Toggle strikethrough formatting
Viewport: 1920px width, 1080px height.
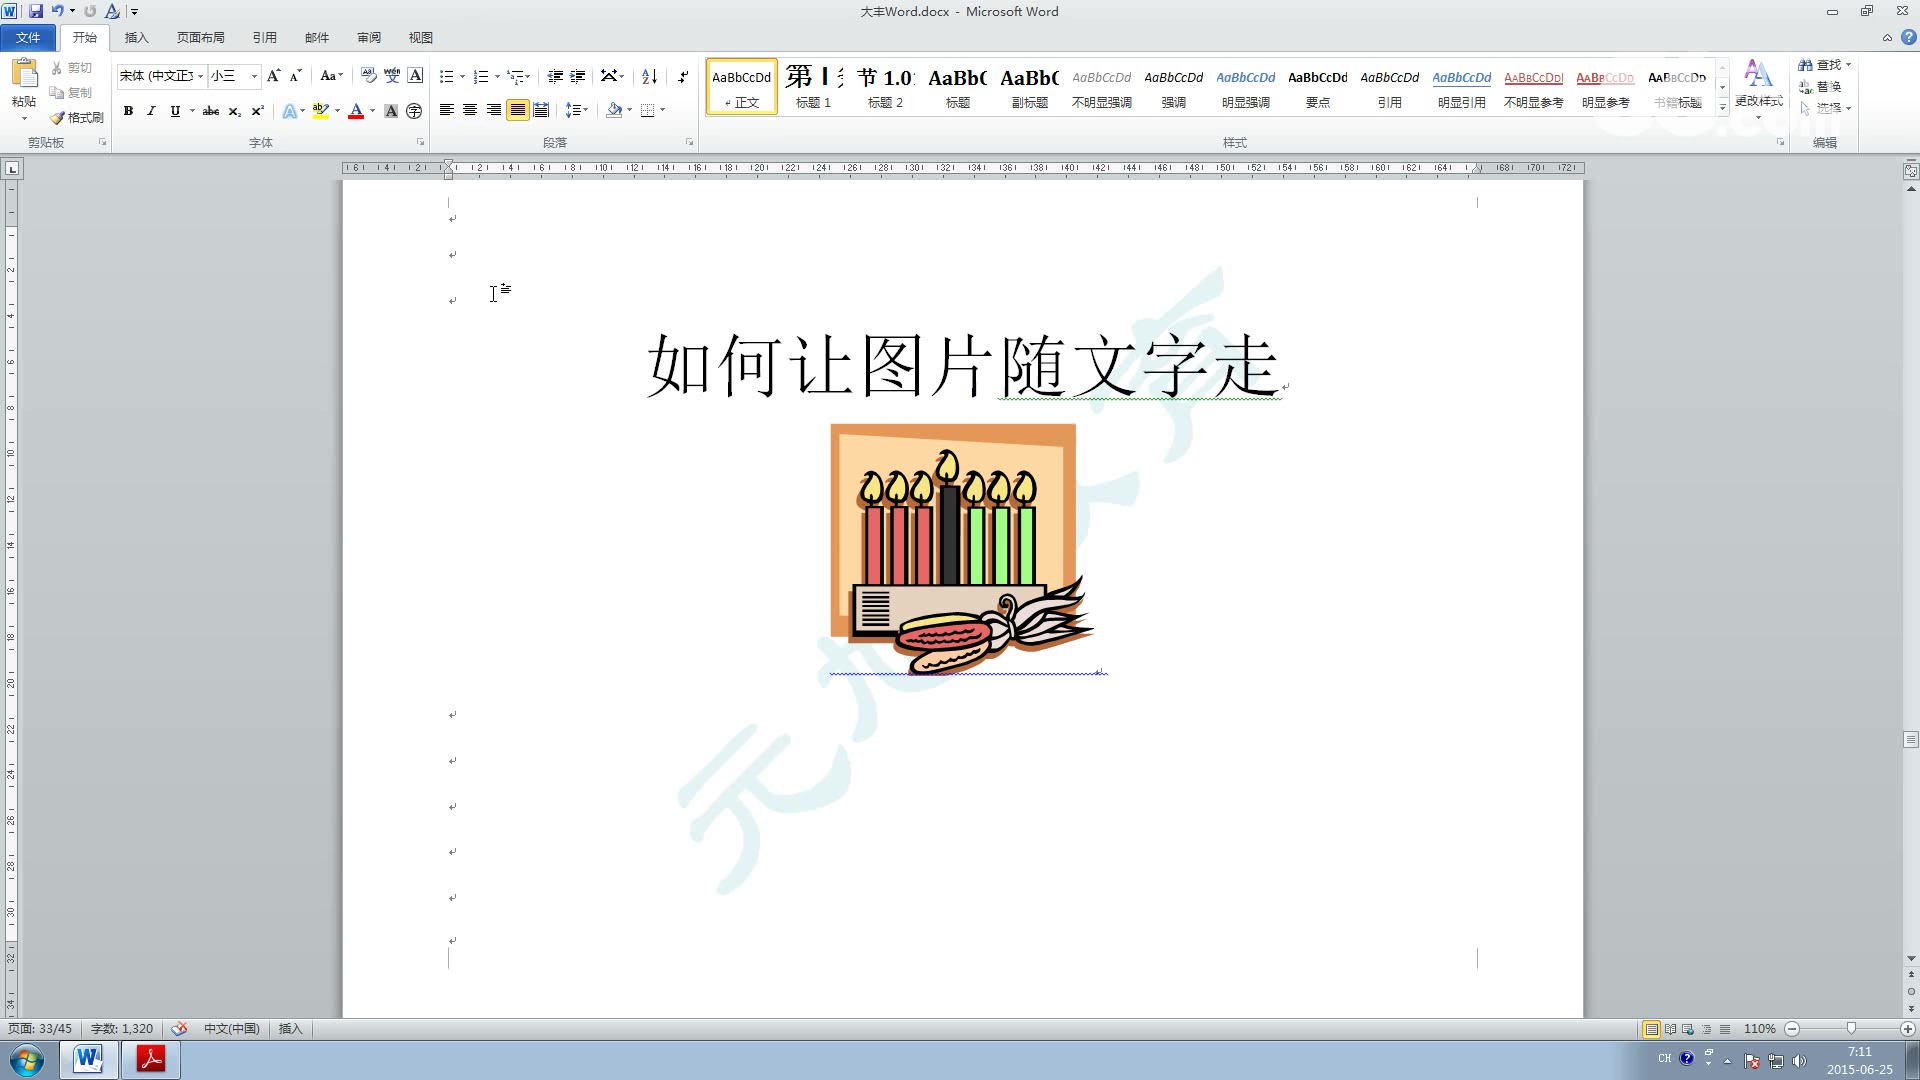point(210,110)
